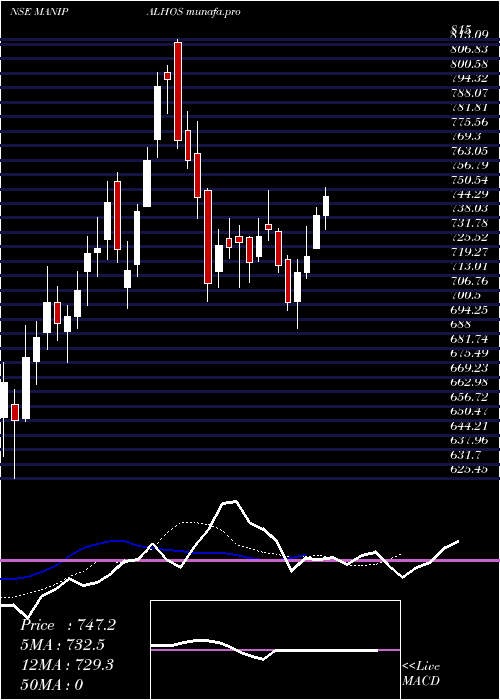
Task: Select the 675.49 price axis label
Action: point(469,354)
